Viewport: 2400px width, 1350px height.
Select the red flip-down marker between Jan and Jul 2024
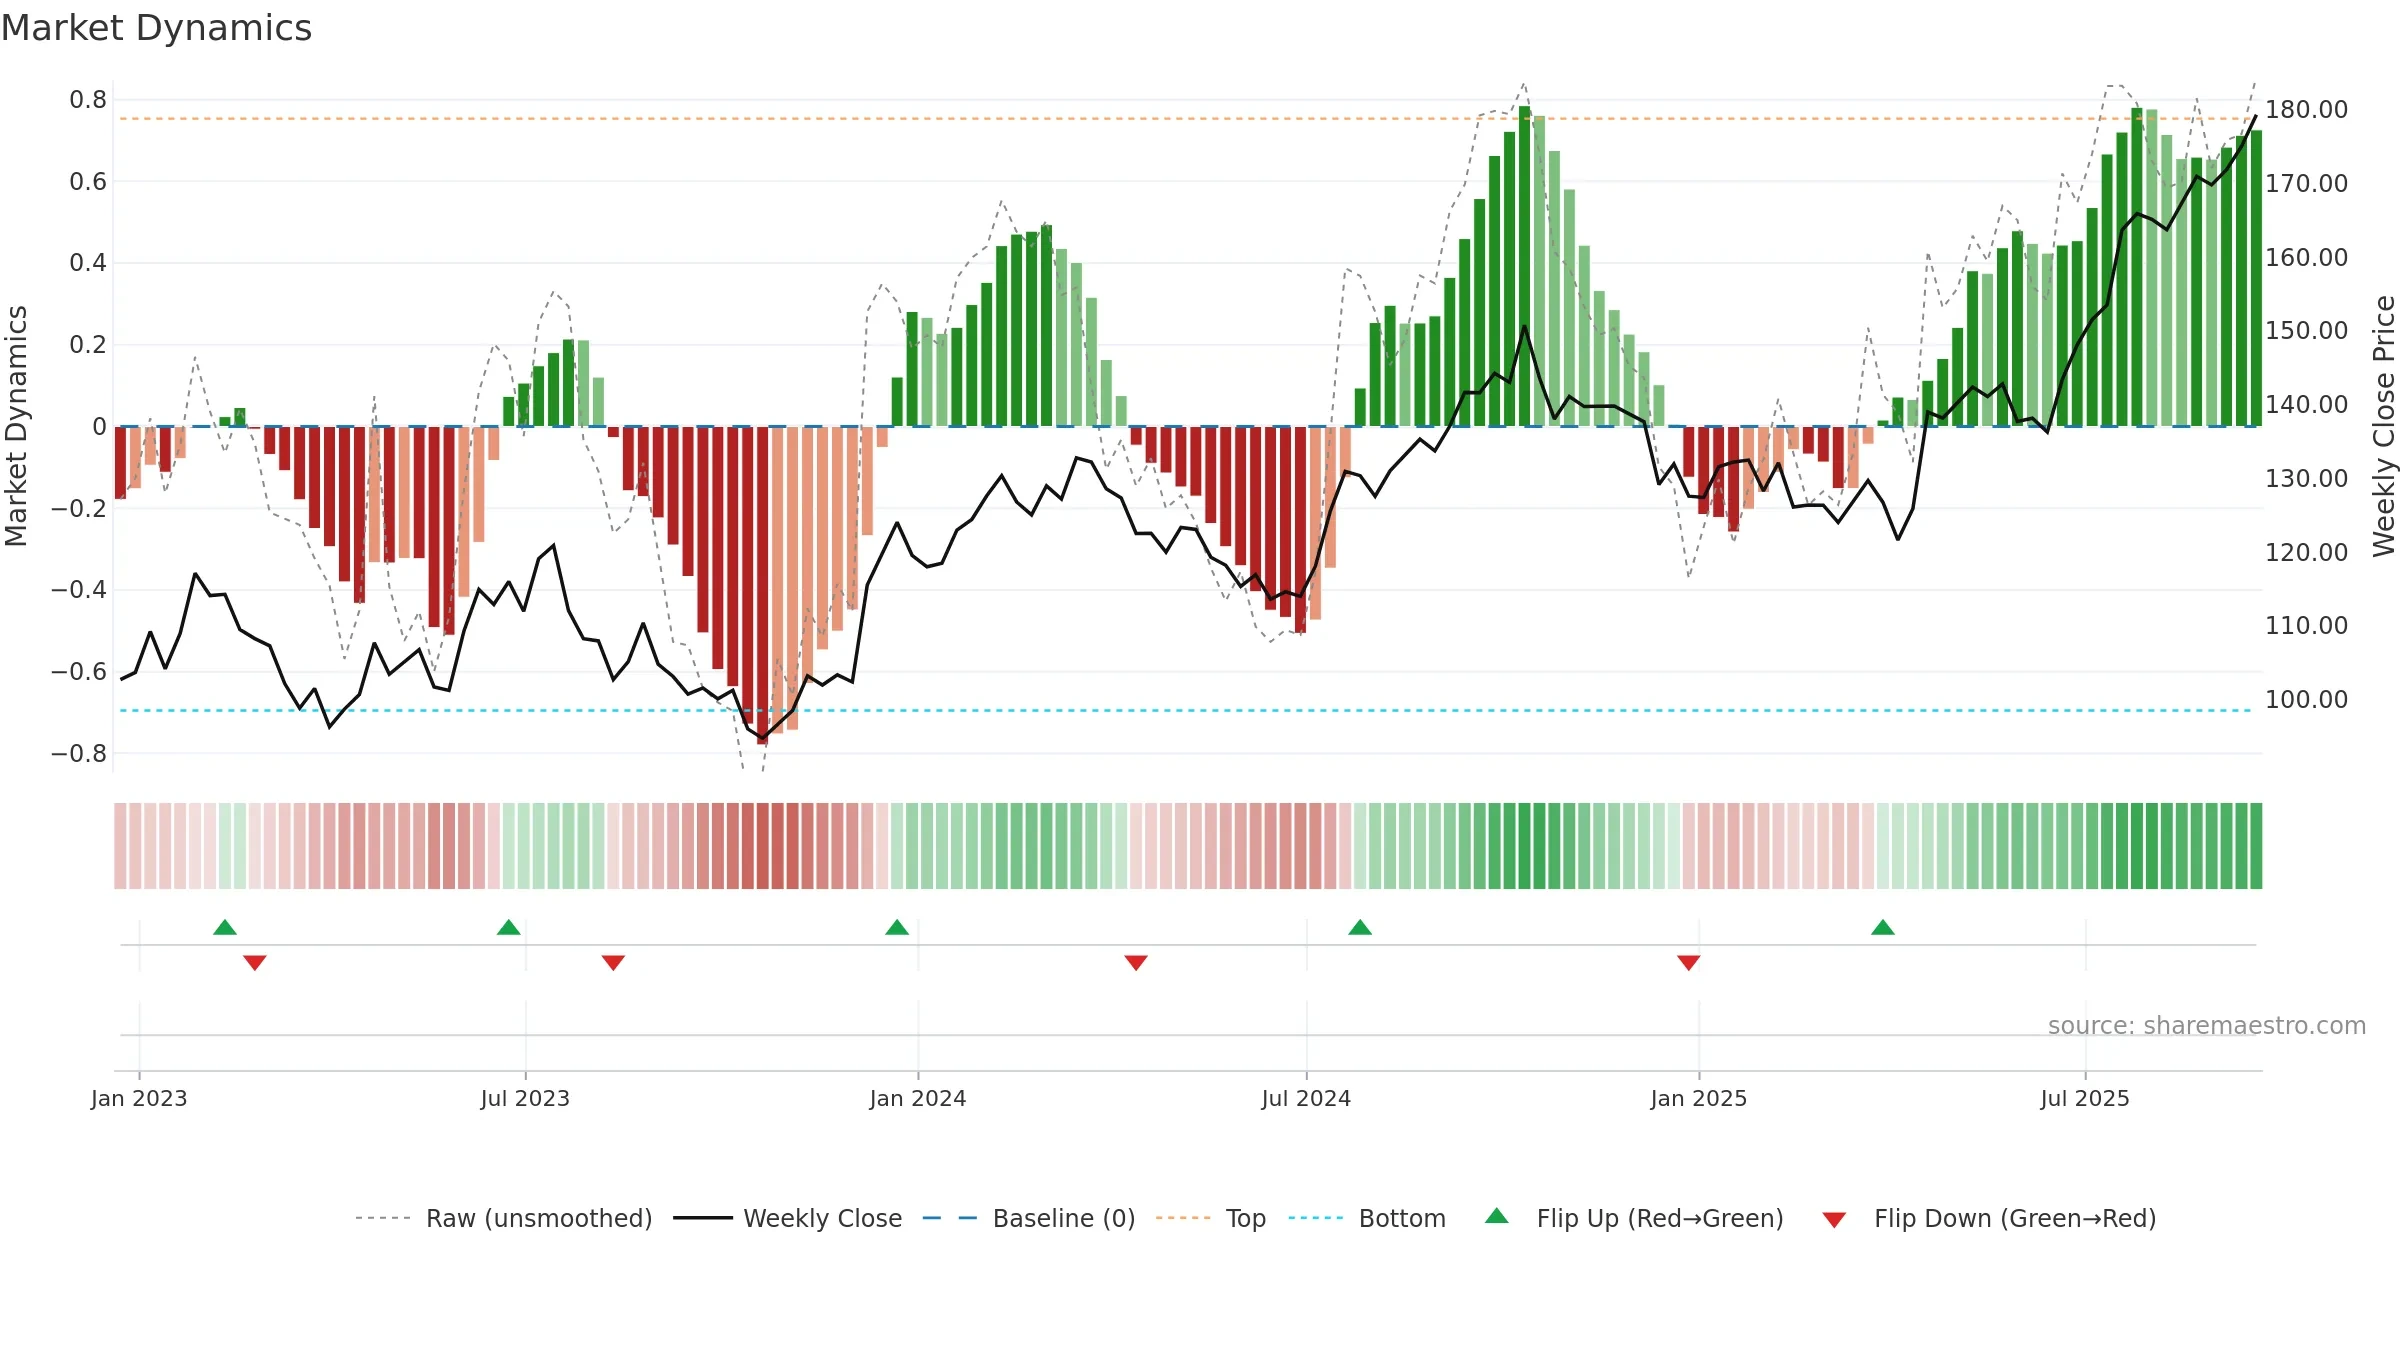tap(1136, 962)
